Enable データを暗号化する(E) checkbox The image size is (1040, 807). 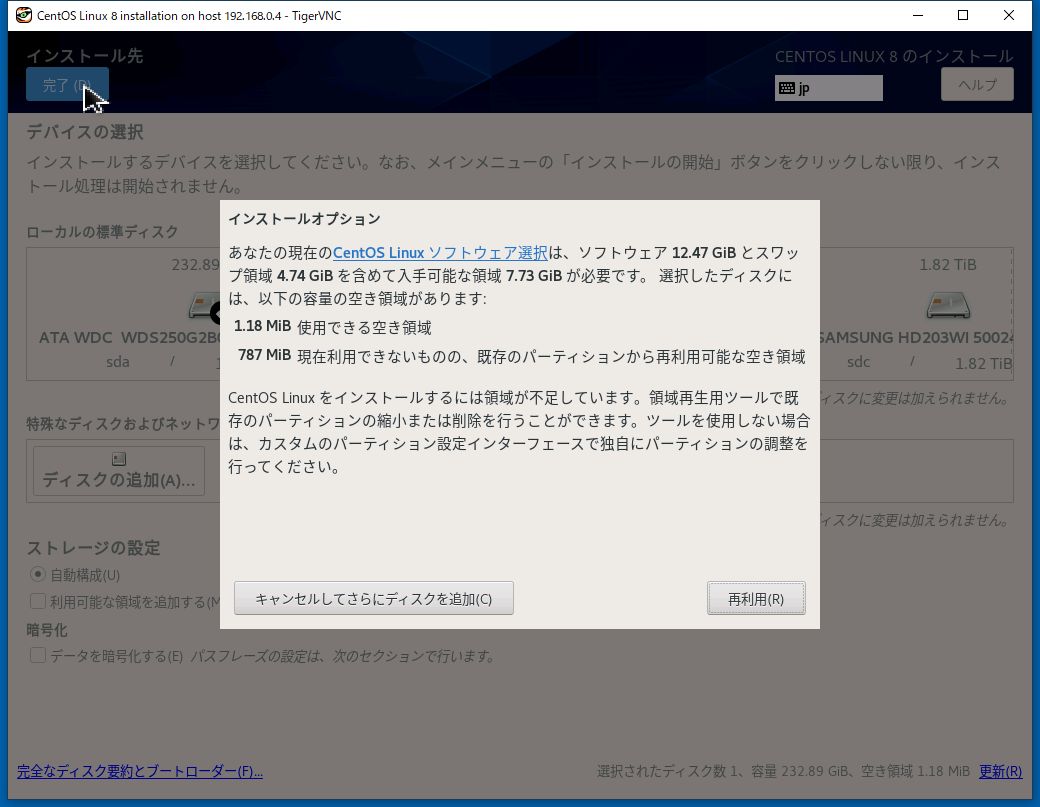click(38, 655)
